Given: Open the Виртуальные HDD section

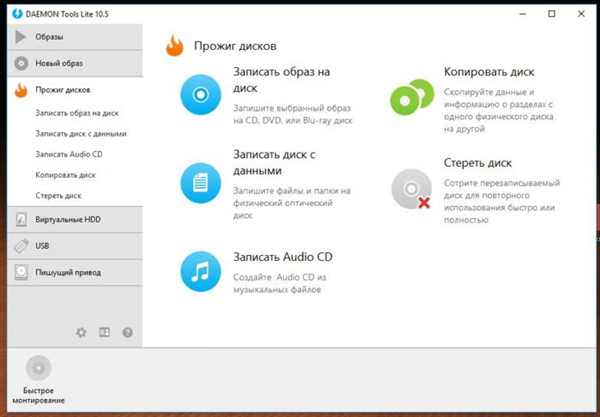Looking at the screenshot, I should 75,219.
